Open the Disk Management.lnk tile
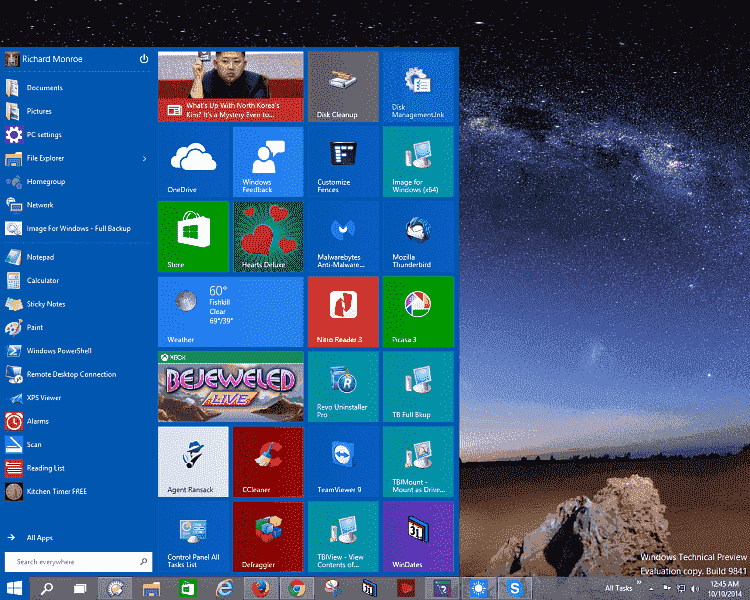 click(x=418, y=87)
